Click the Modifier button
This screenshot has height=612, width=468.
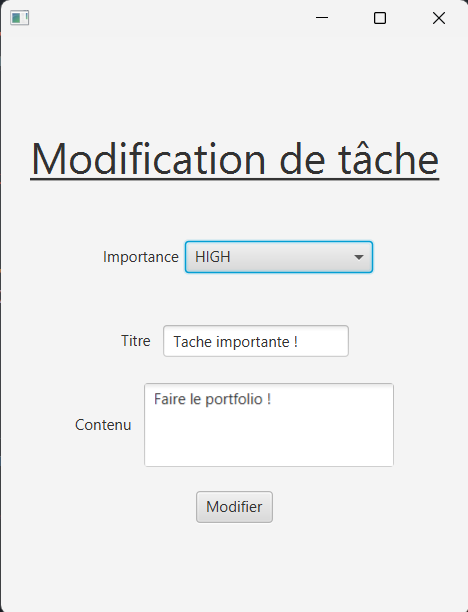coord(234,507)
